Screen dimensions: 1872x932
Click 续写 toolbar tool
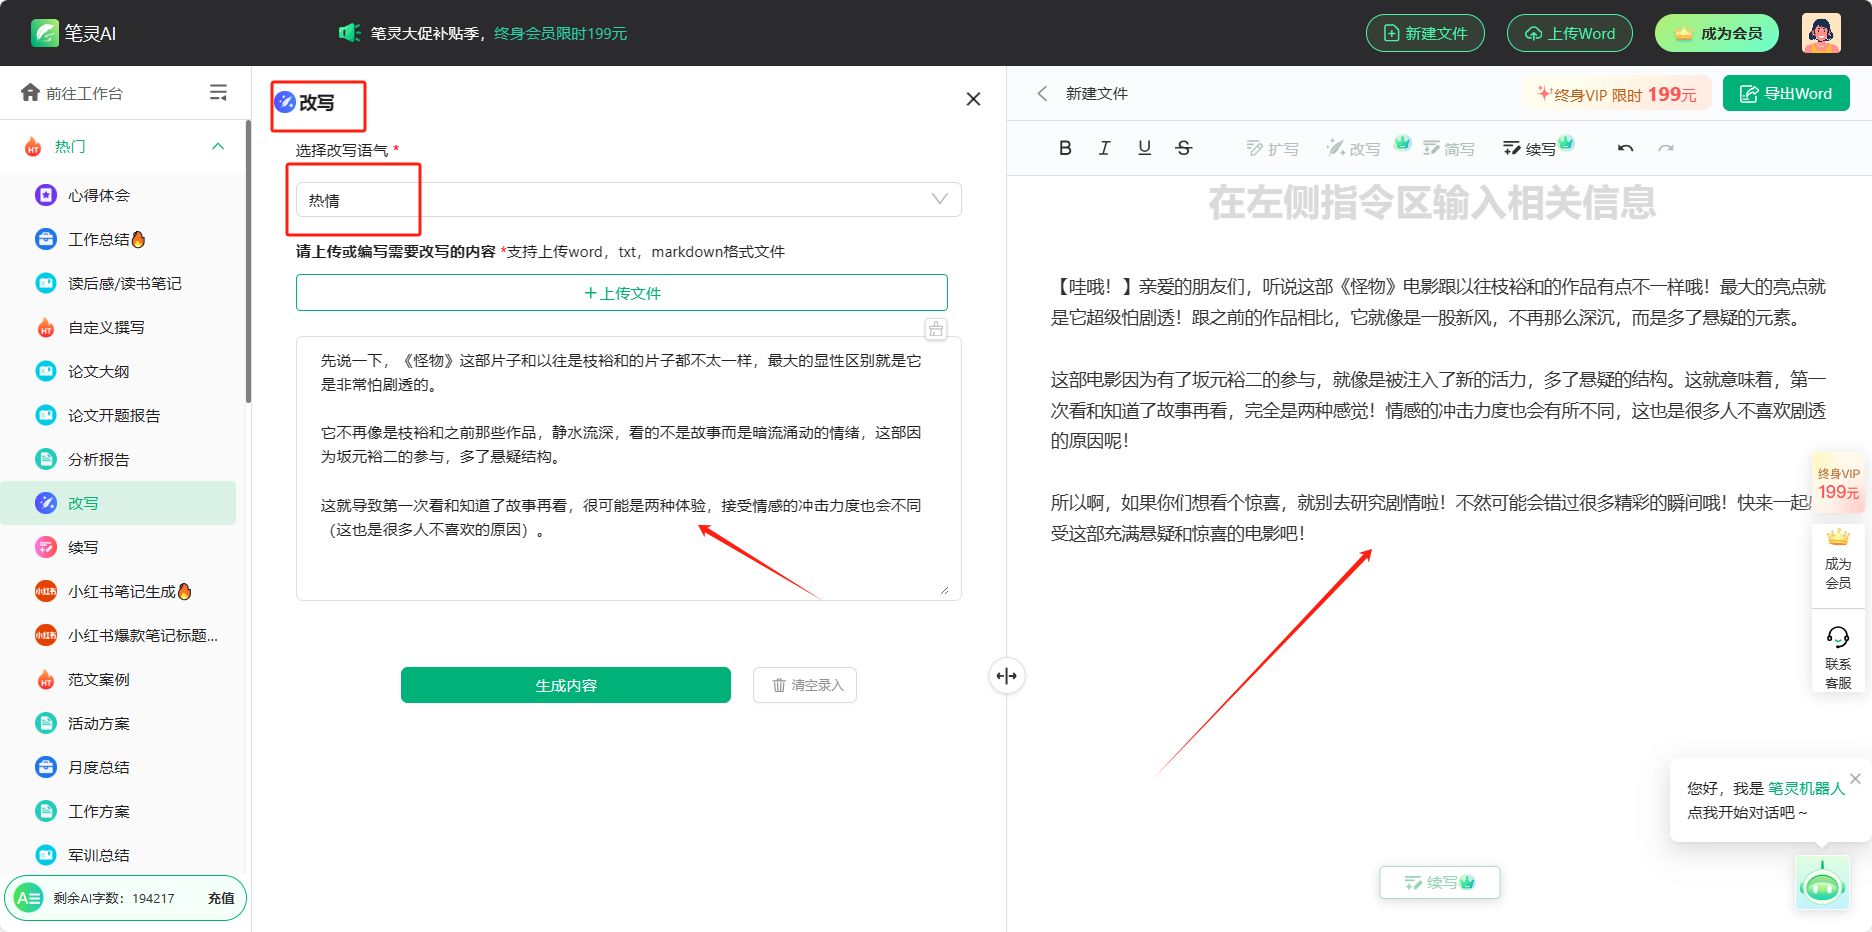tap(1530, 148)
